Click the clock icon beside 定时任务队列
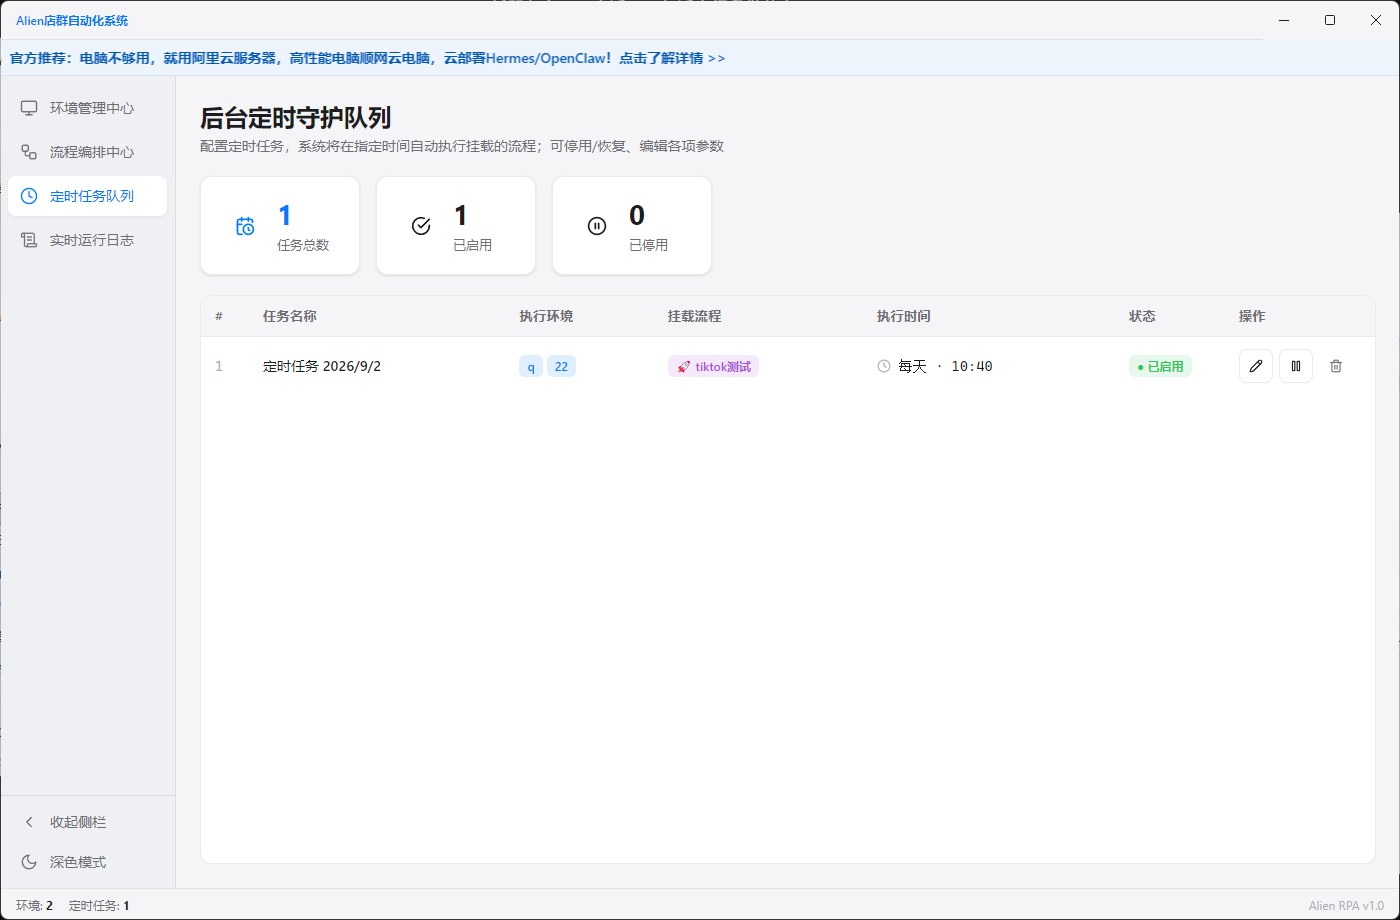This screenshot has height=920, width=1400. pyautogui.click(x=30, y=196)
